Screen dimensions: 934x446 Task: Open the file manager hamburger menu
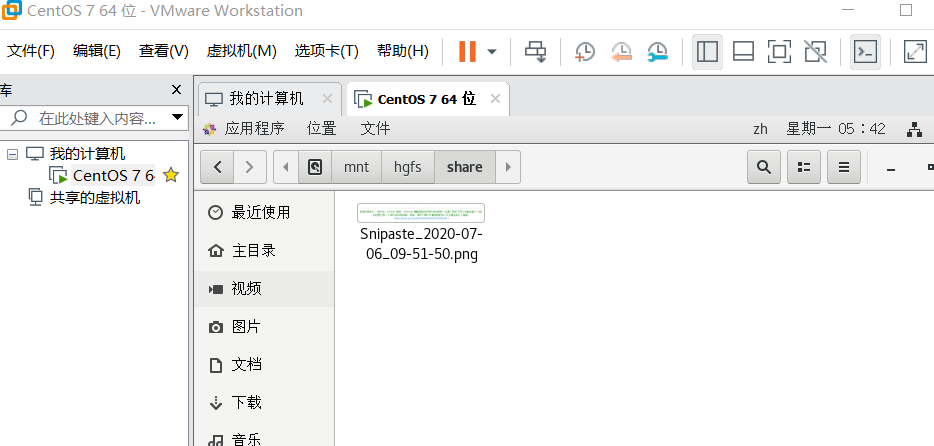[843, 167]
